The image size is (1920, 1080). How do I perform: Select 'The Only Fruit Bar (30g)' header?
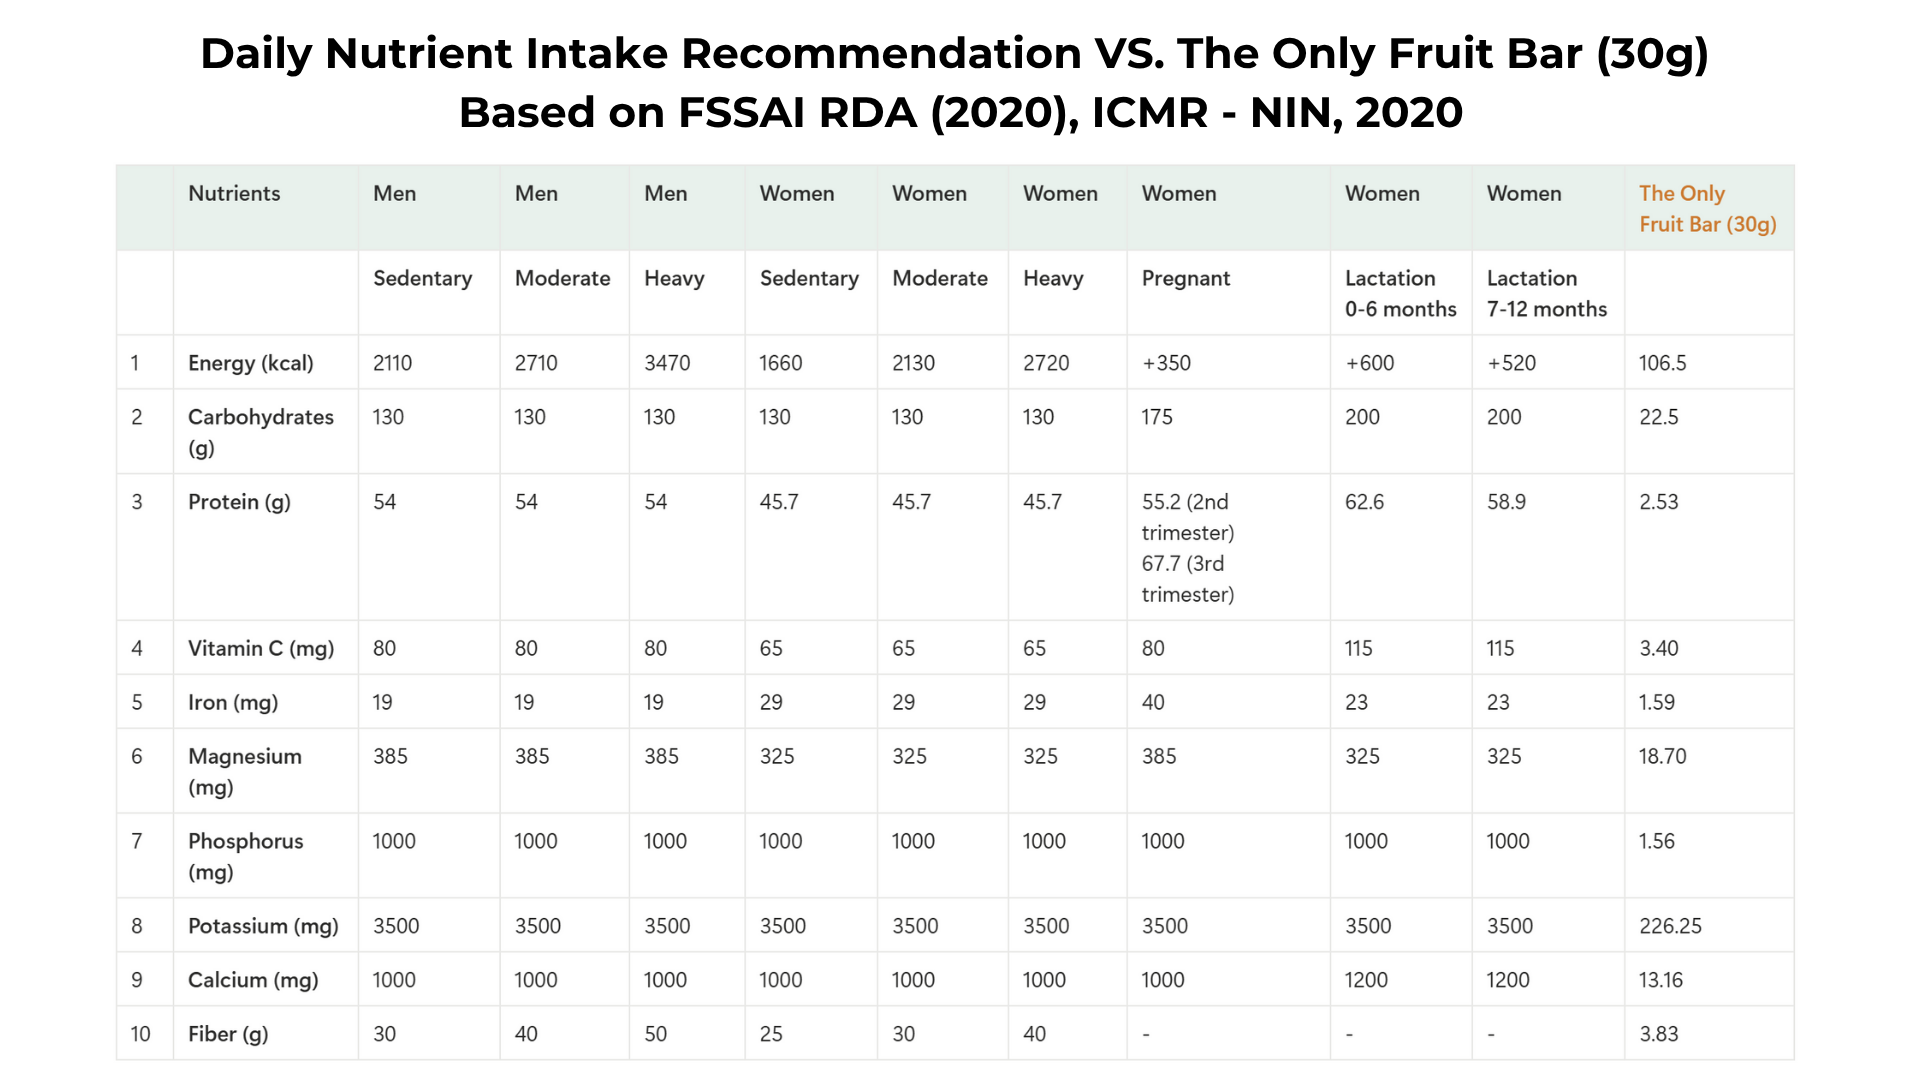(1707, 209)
